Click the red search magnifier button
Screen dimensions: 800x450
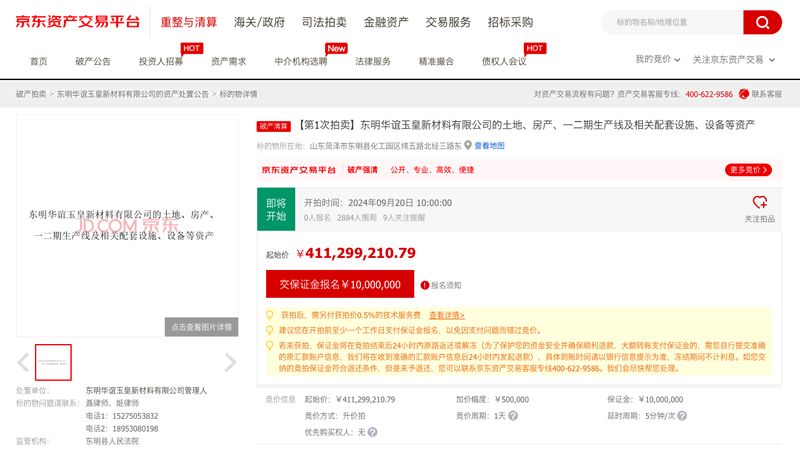point(762,22)
